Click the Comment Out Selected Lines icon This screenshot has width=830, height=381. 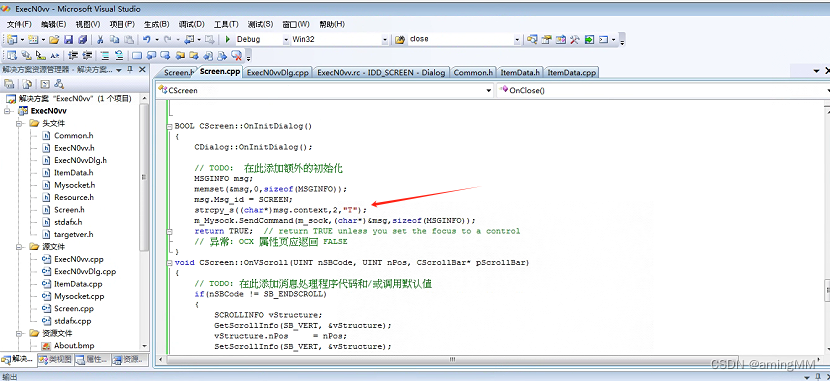(105, 55)
